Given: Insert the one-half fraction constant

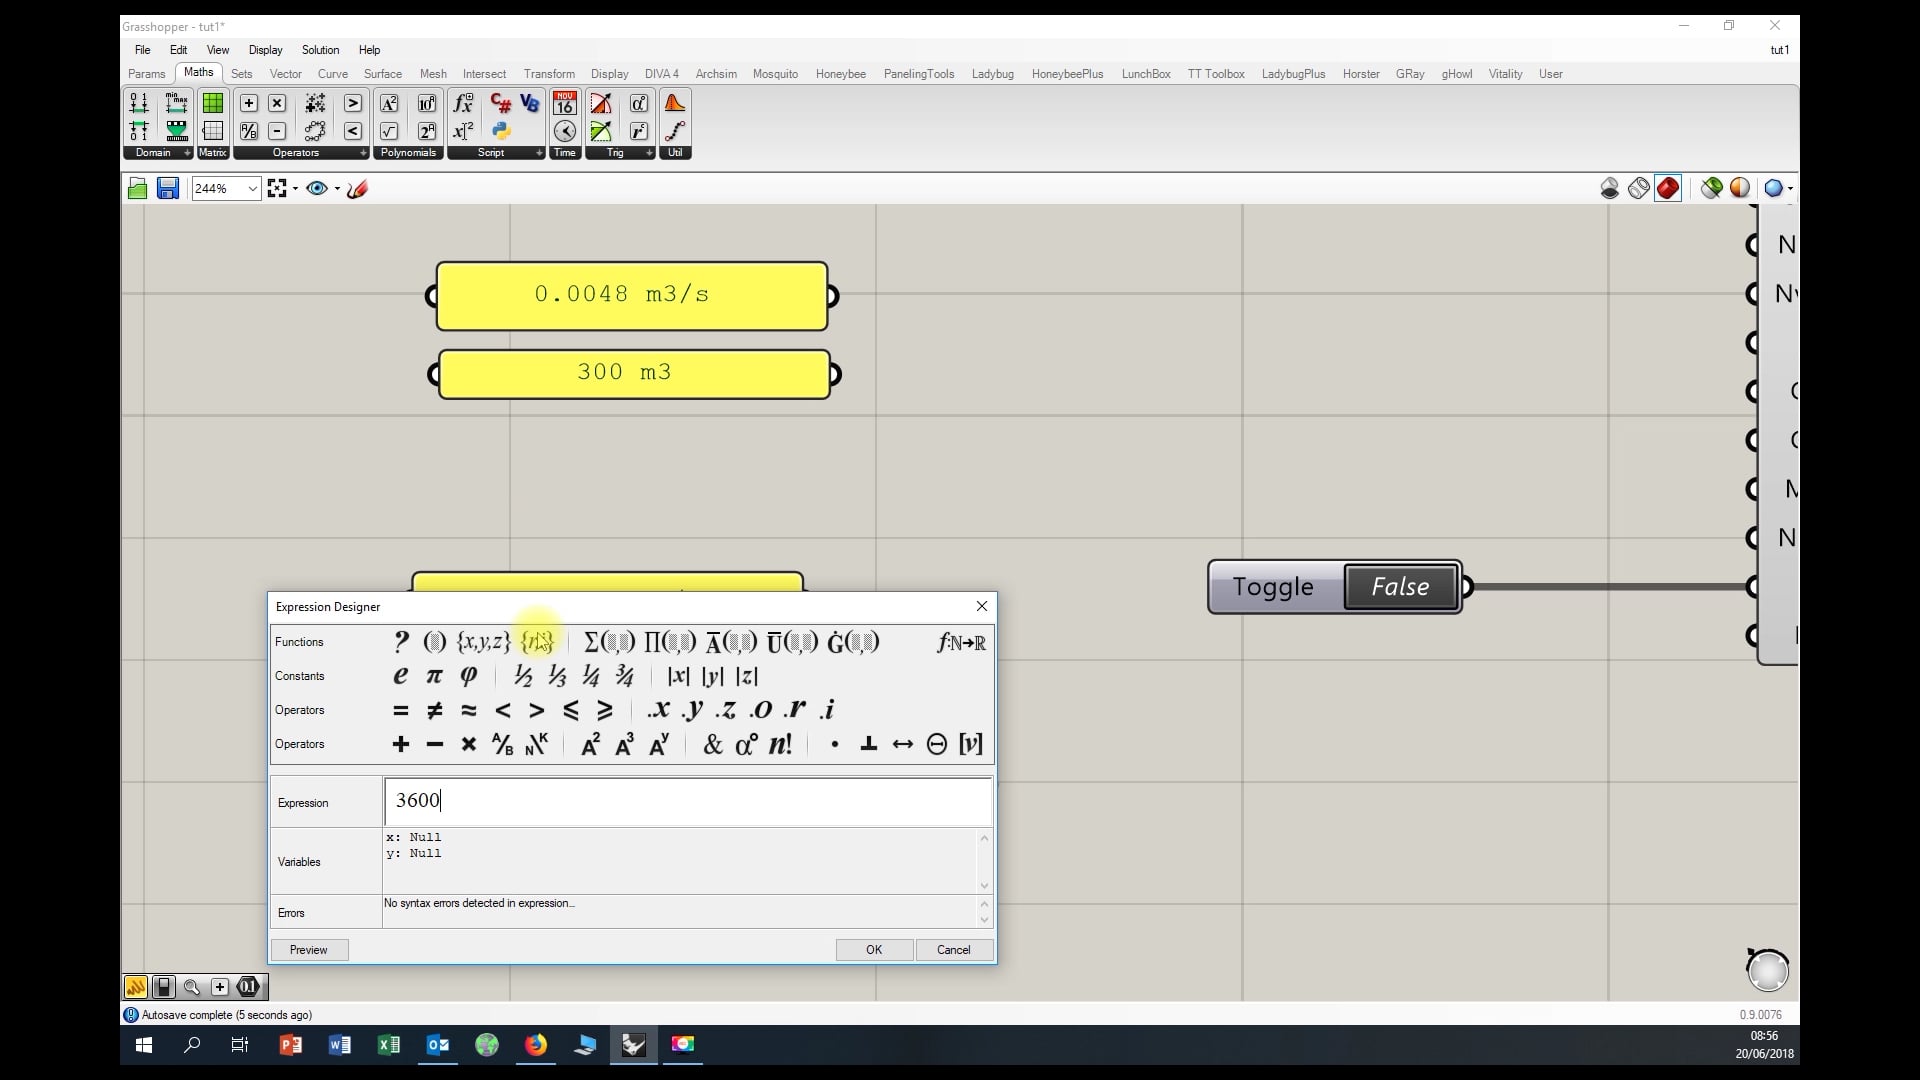Looking at the screenshot, I should [523, 677].
